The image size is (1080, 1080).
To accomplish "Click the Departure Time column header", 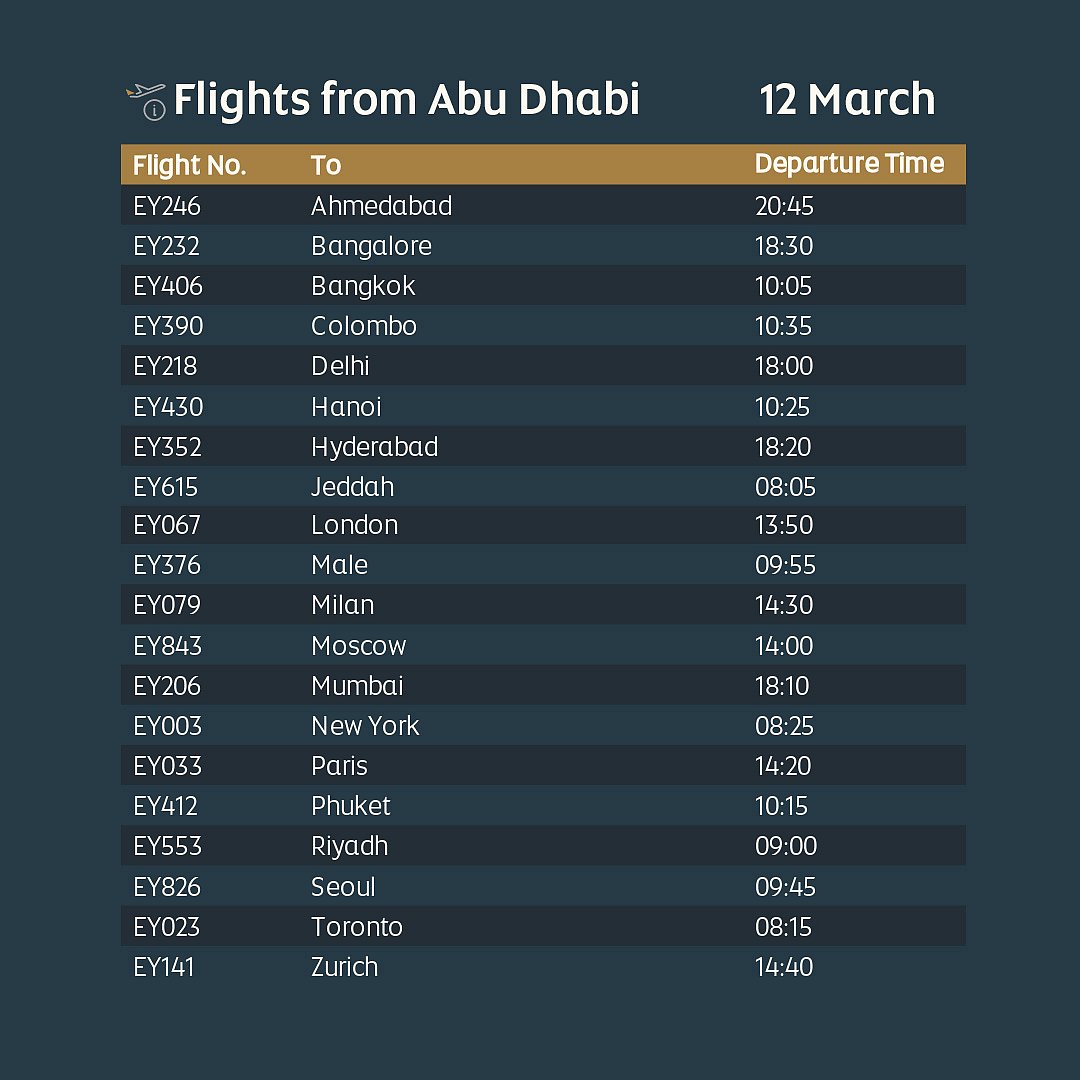I will click(x=849, y=164).
